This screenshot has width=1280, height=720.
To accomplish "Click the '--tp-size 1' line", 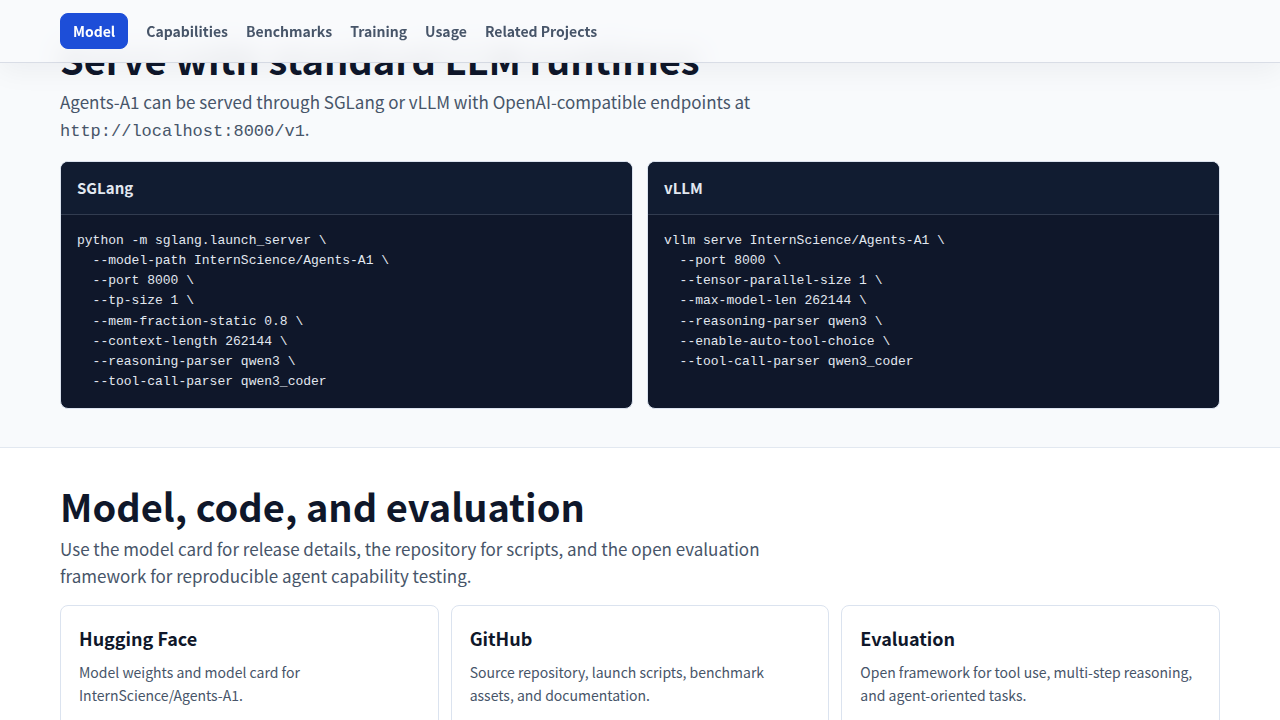I will 143,300.
